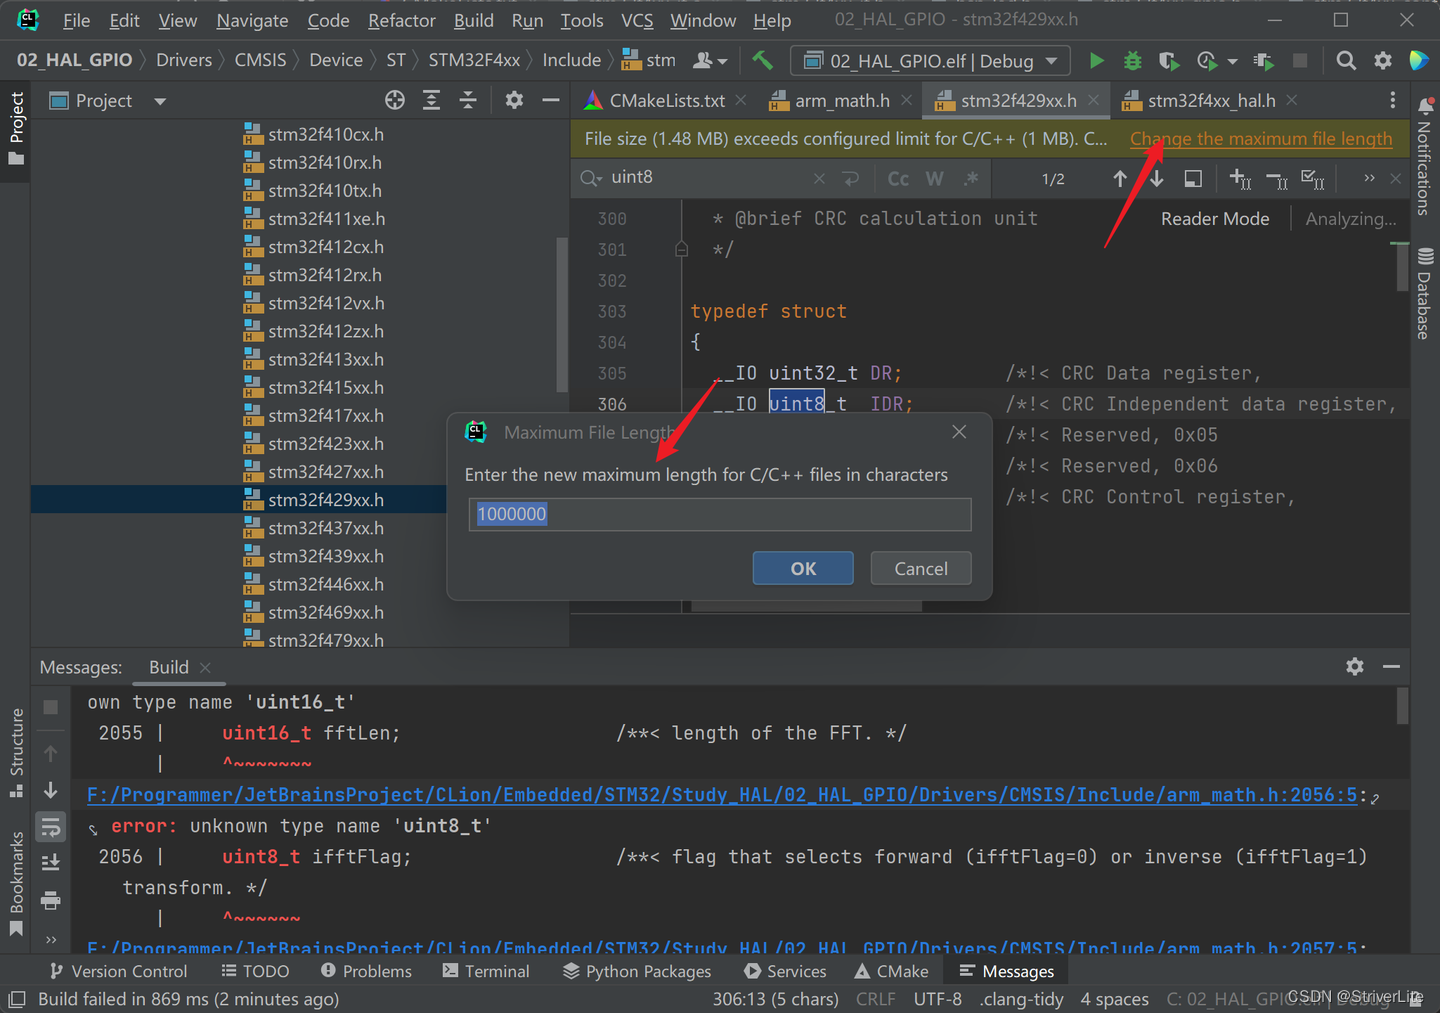
Task: Build project with the hammer icon
Action: [x=763, y=61]
